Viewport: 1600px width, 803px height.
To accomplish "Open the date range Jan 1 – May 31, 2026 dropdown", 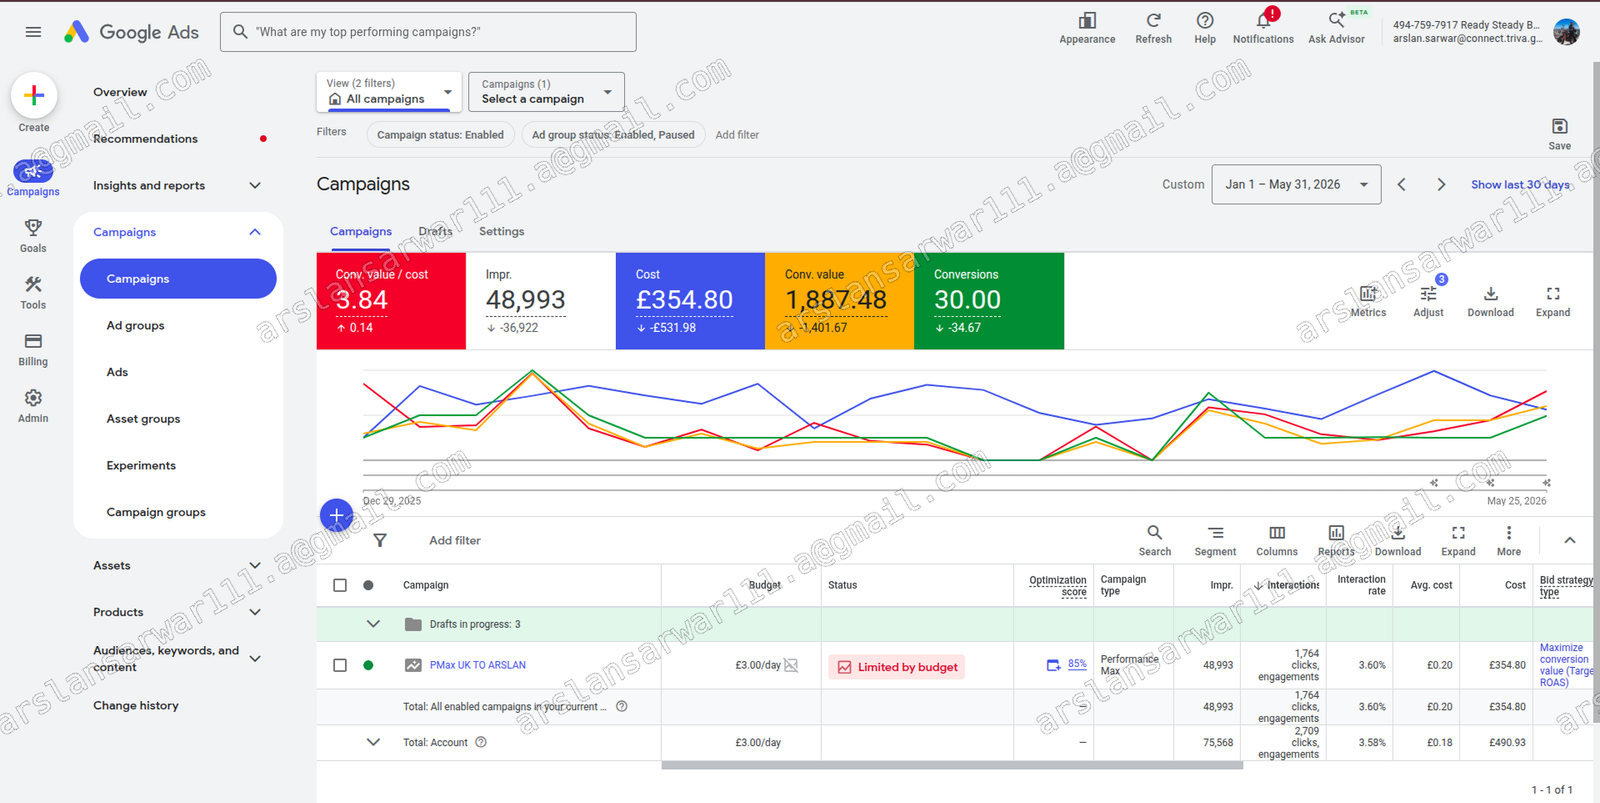I will [1296, 184].
